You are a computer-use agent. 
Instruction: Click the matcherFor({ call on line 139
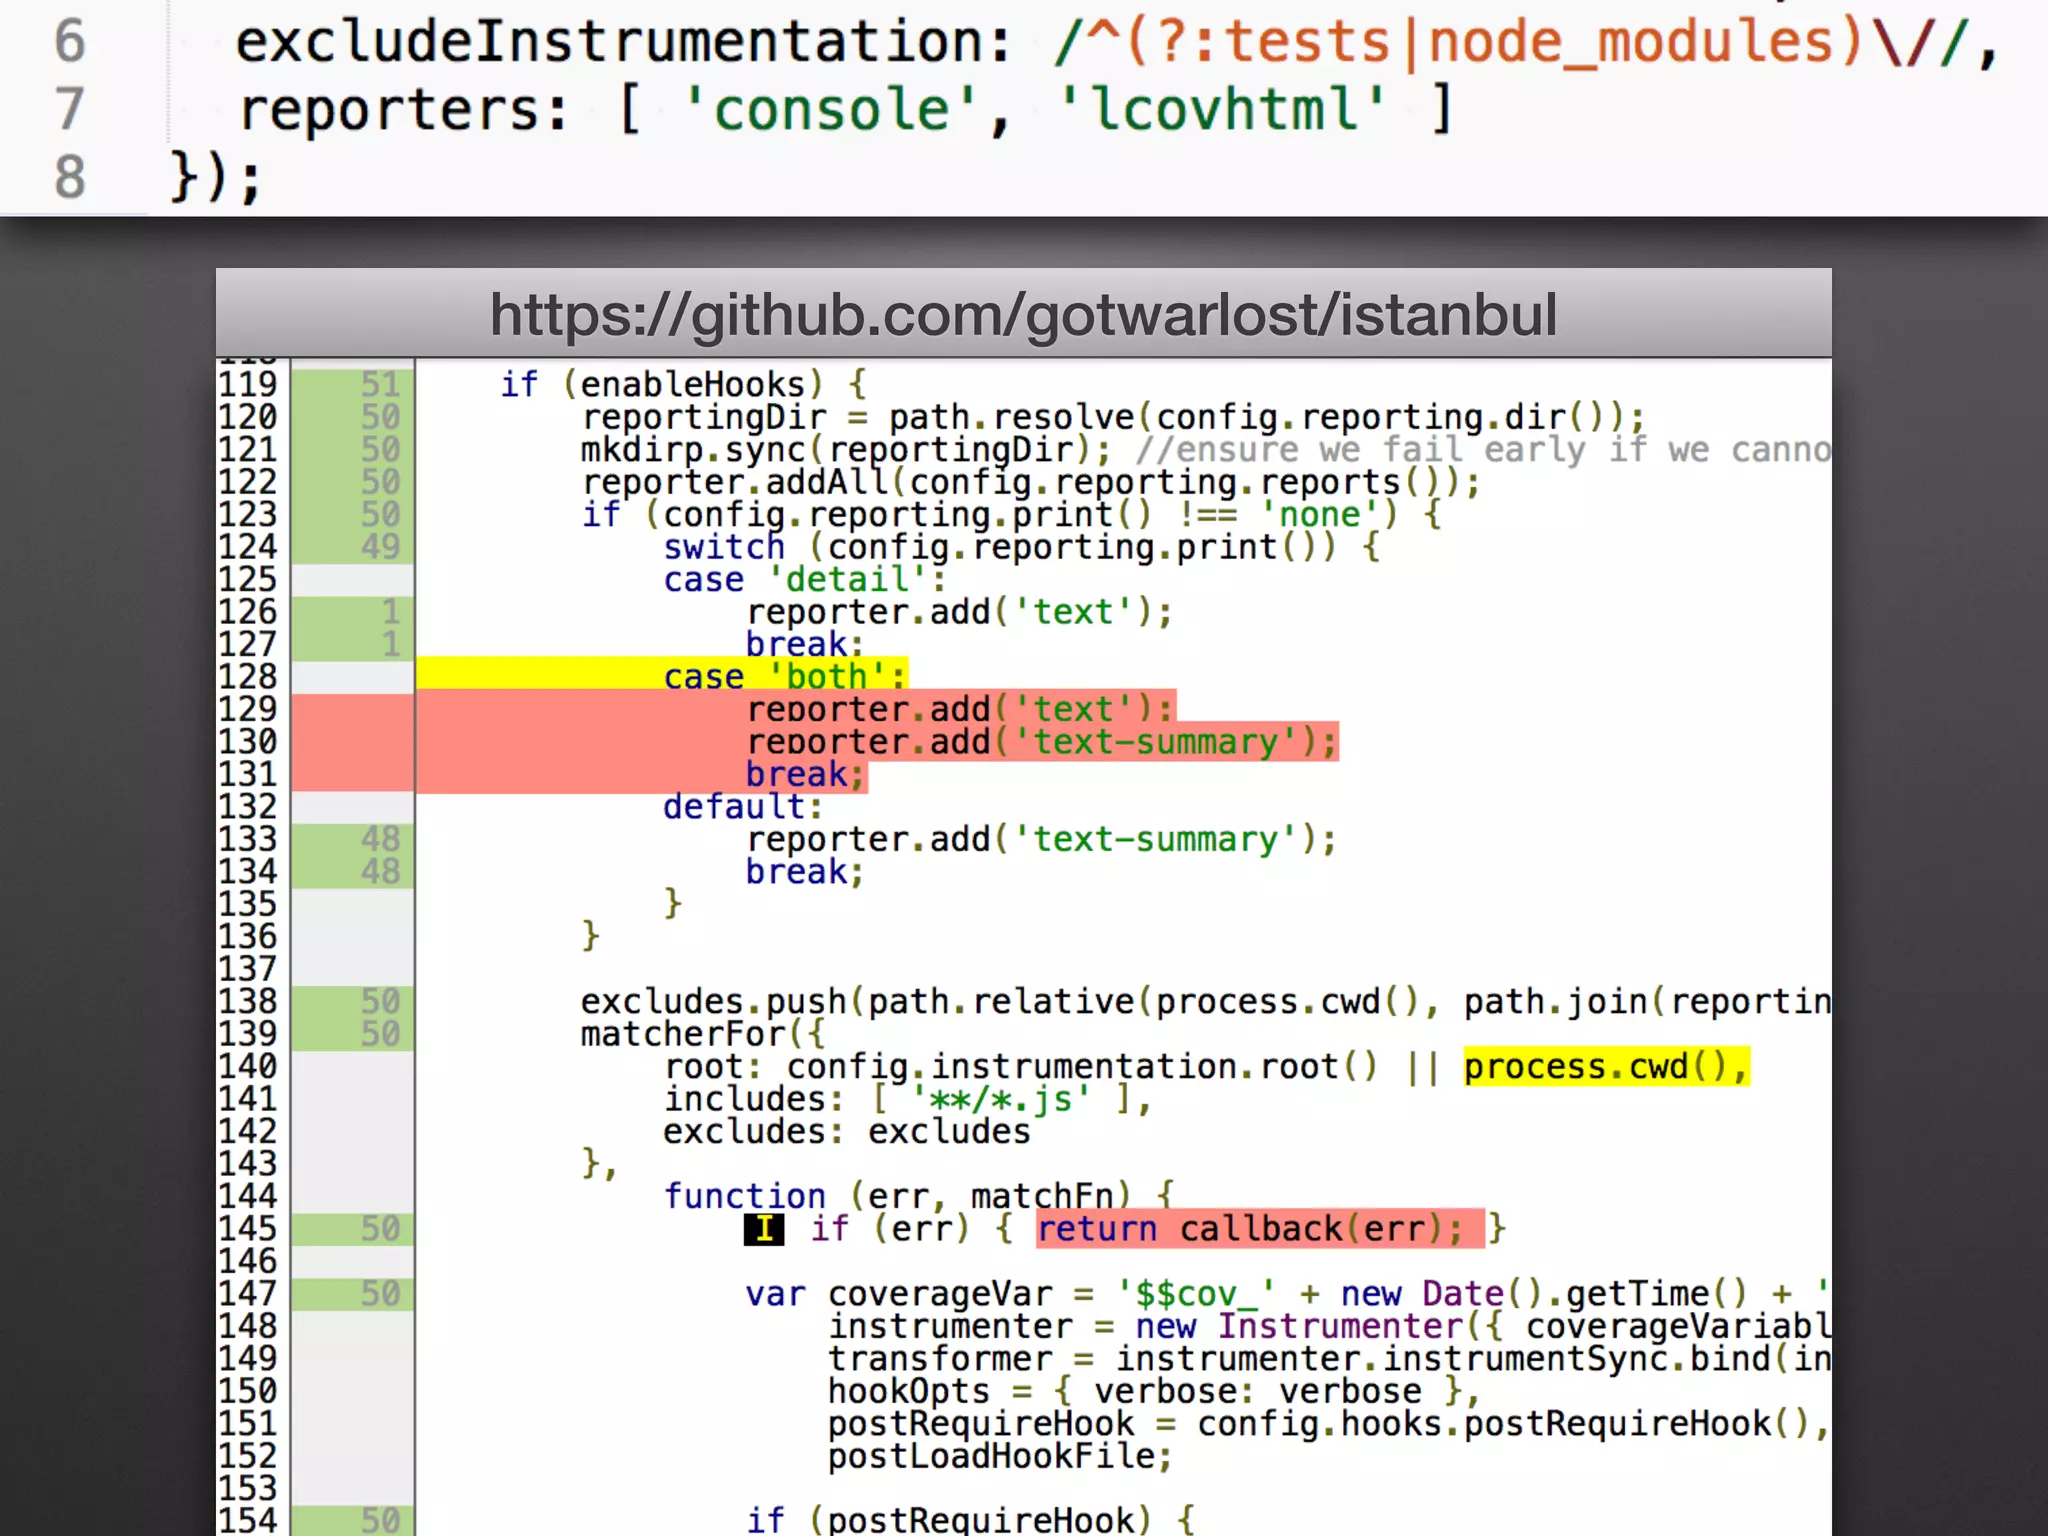tap(703, 1034)
